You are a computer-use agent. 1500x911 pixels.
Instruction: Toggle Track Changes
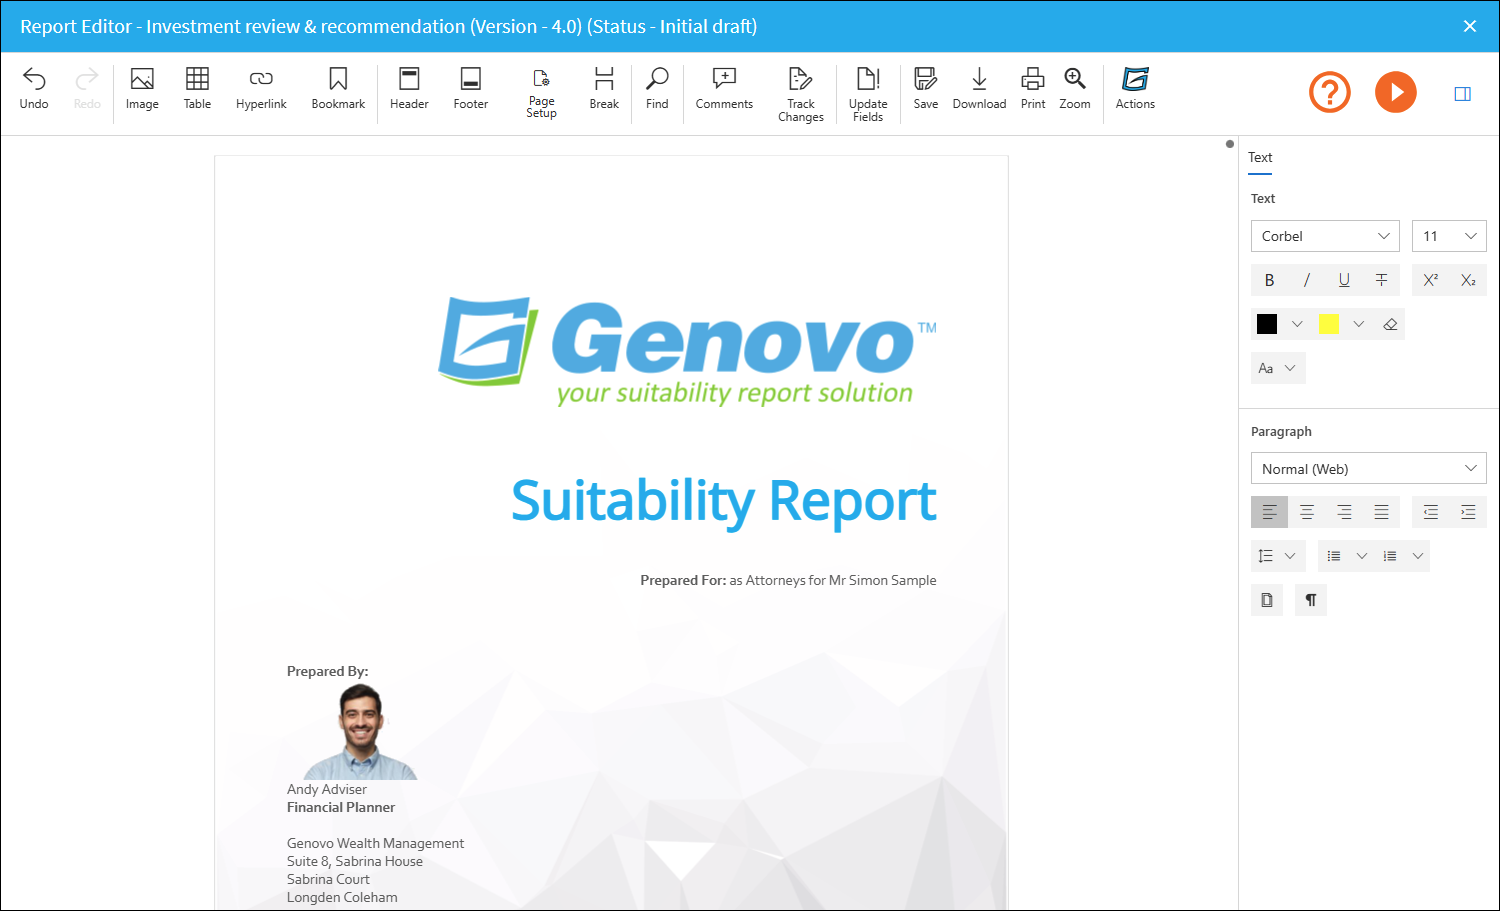pos(801,95)
